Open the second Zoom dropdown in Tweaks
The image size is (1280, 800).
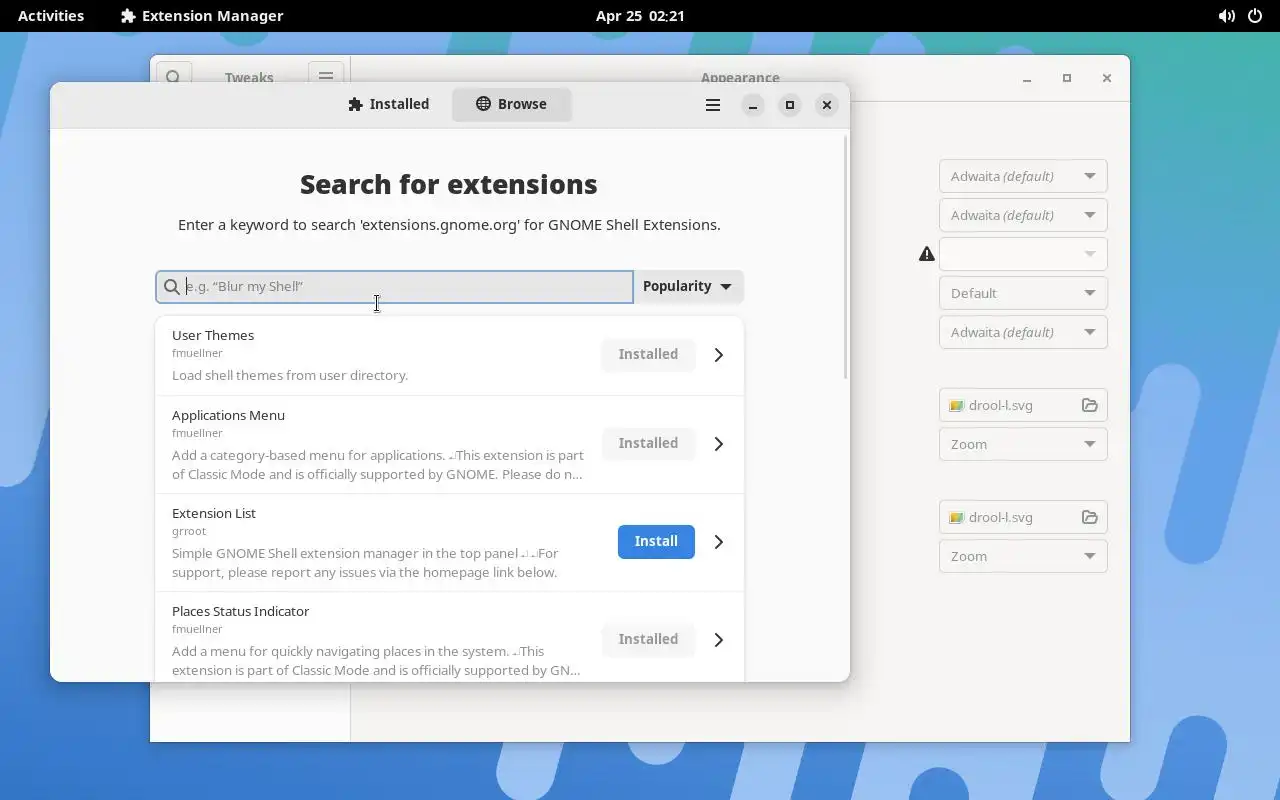tap(1023, 556)
